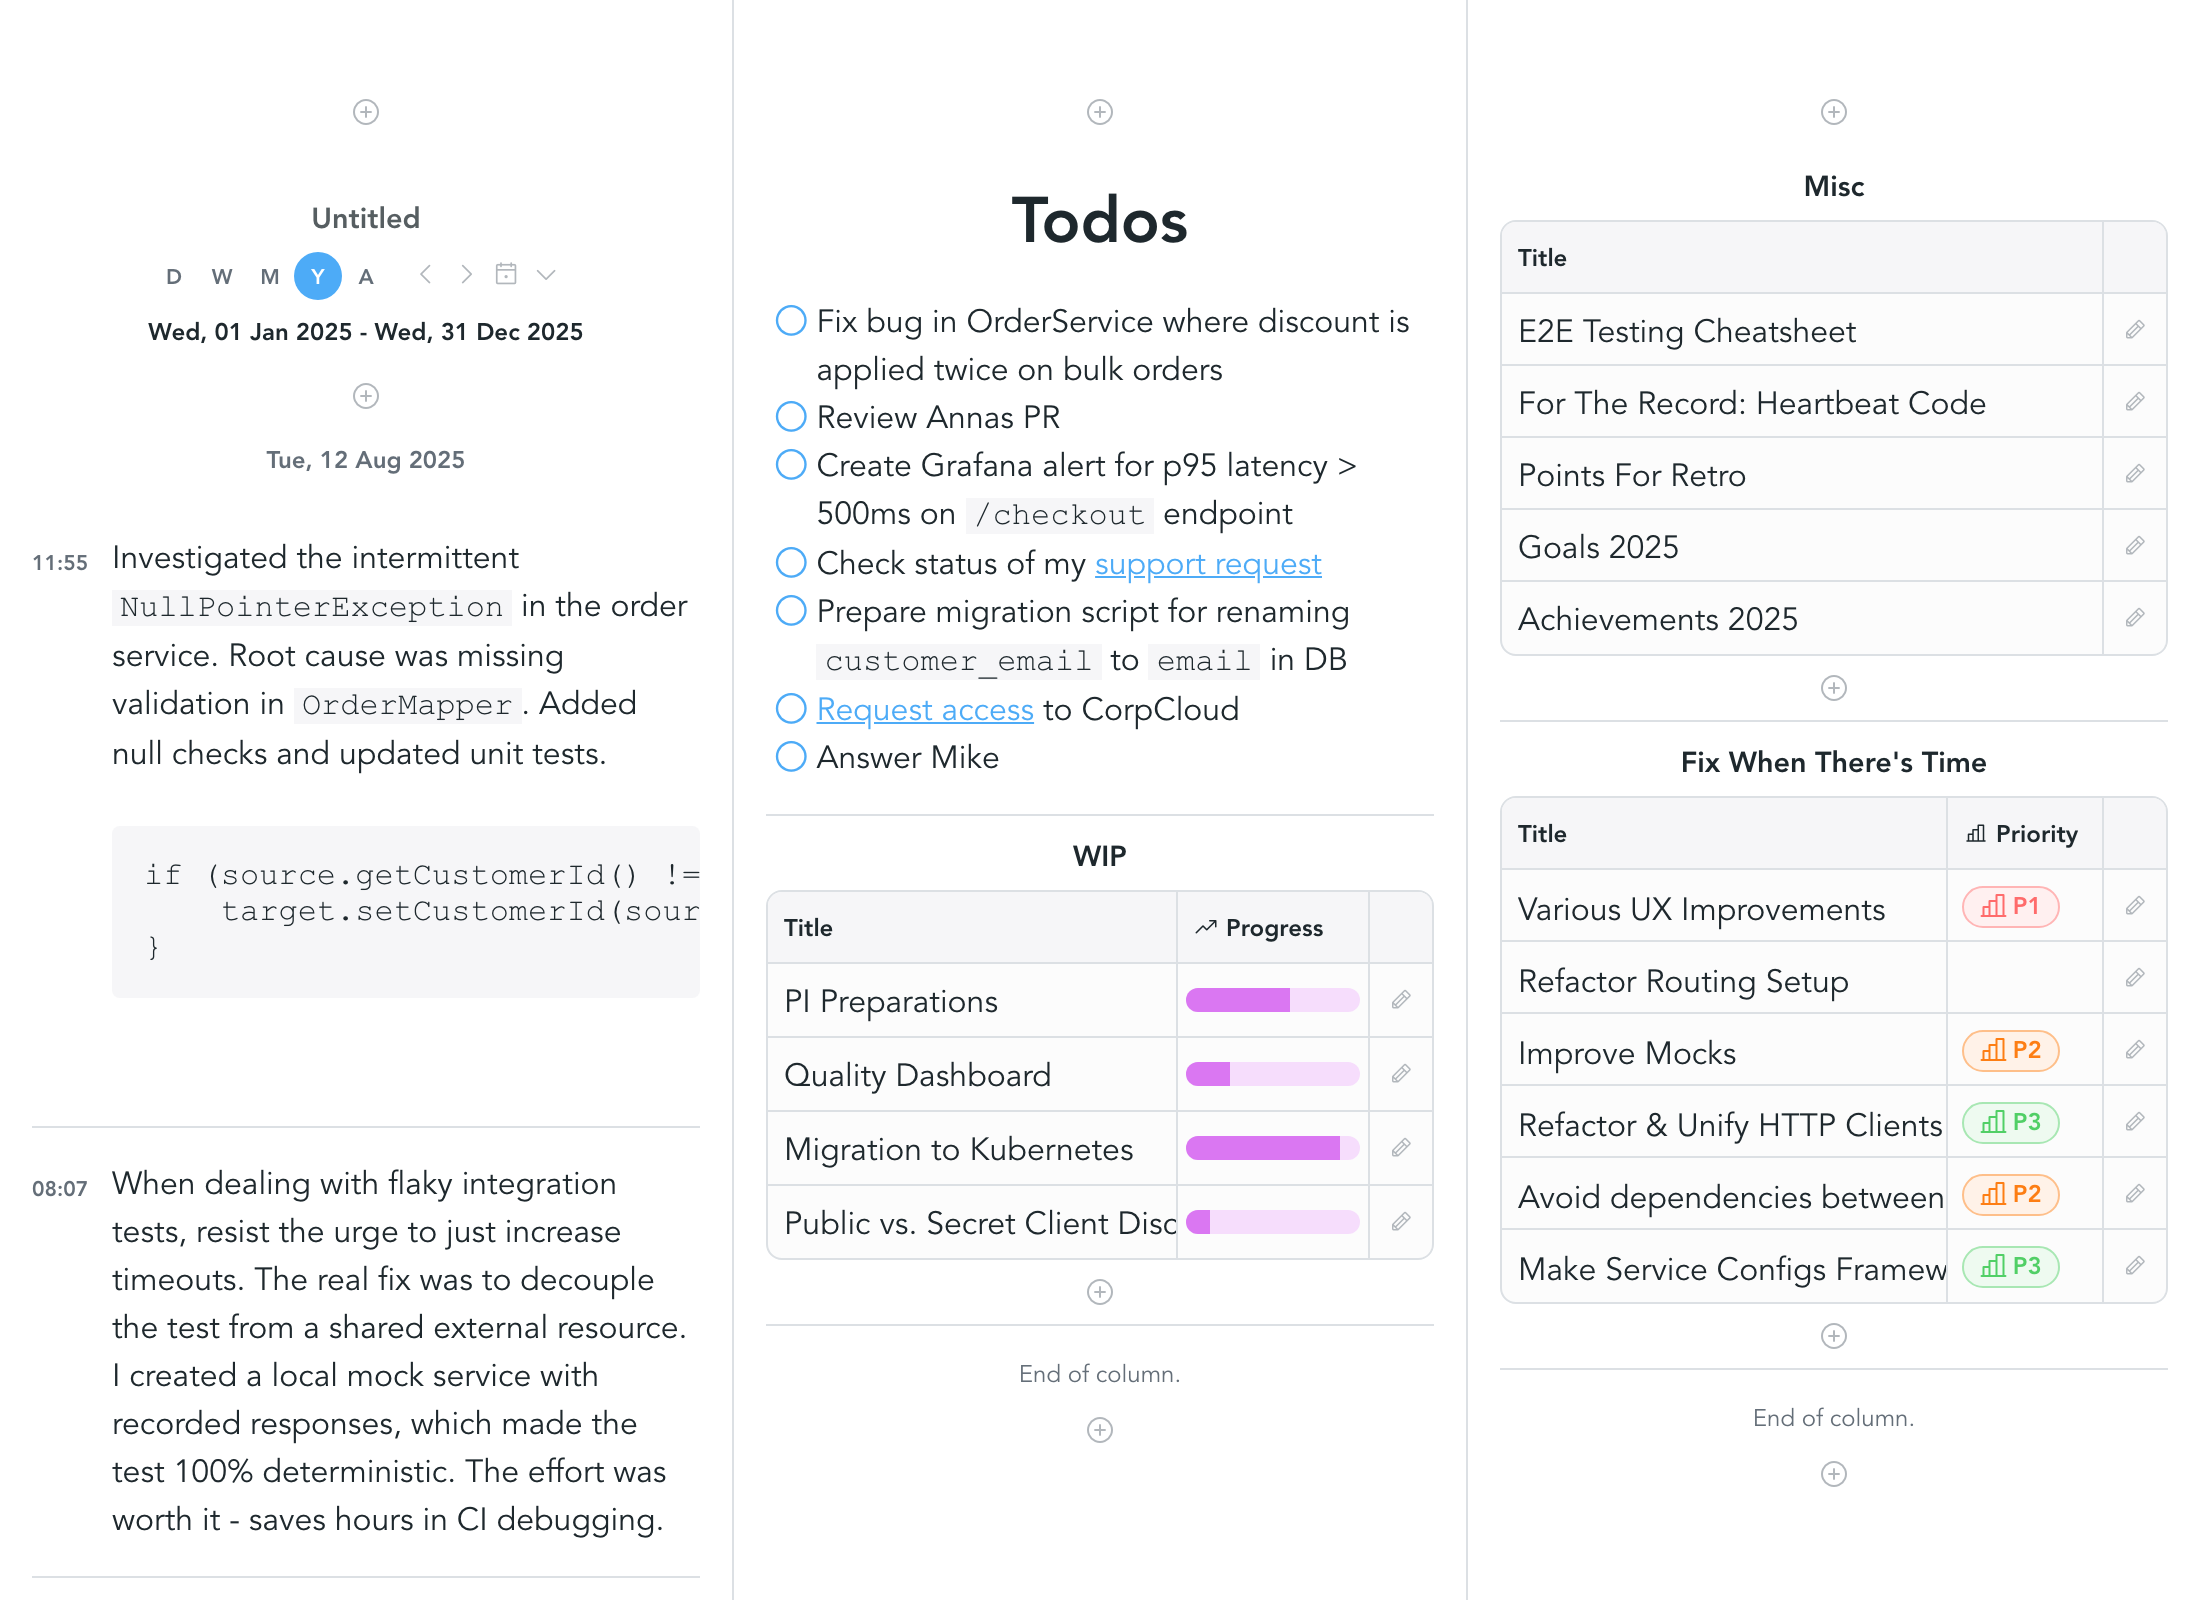Mark the Answer Mike todo as done

pyautogui.click(x=791, y=757)
